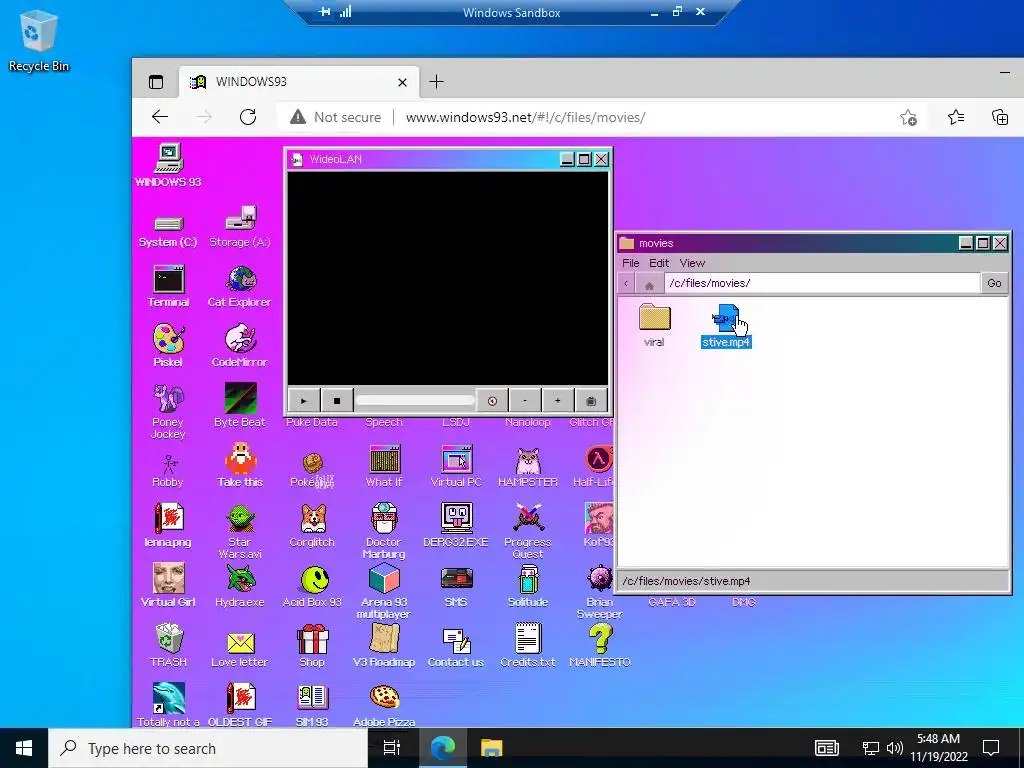
Task: Click Microsoft Edge taskbar icon
Action: point(443,748)
